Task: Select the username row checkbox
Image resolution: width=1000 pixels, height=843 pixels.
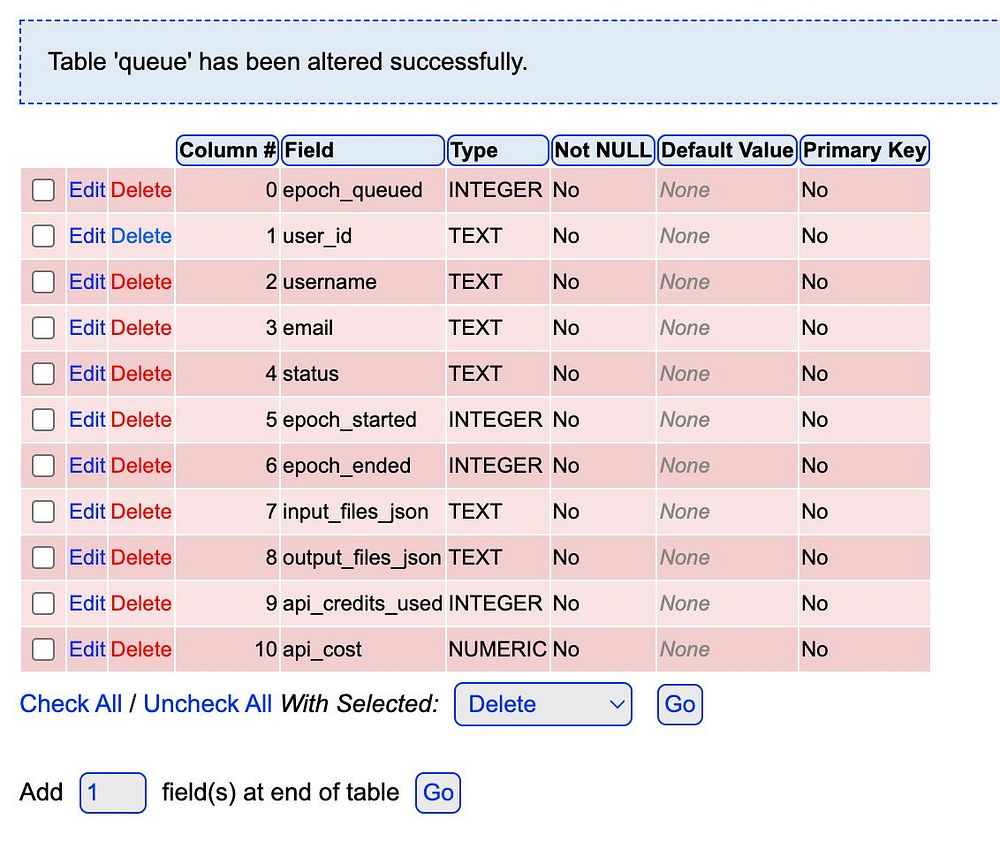Action: click(43, 281)
